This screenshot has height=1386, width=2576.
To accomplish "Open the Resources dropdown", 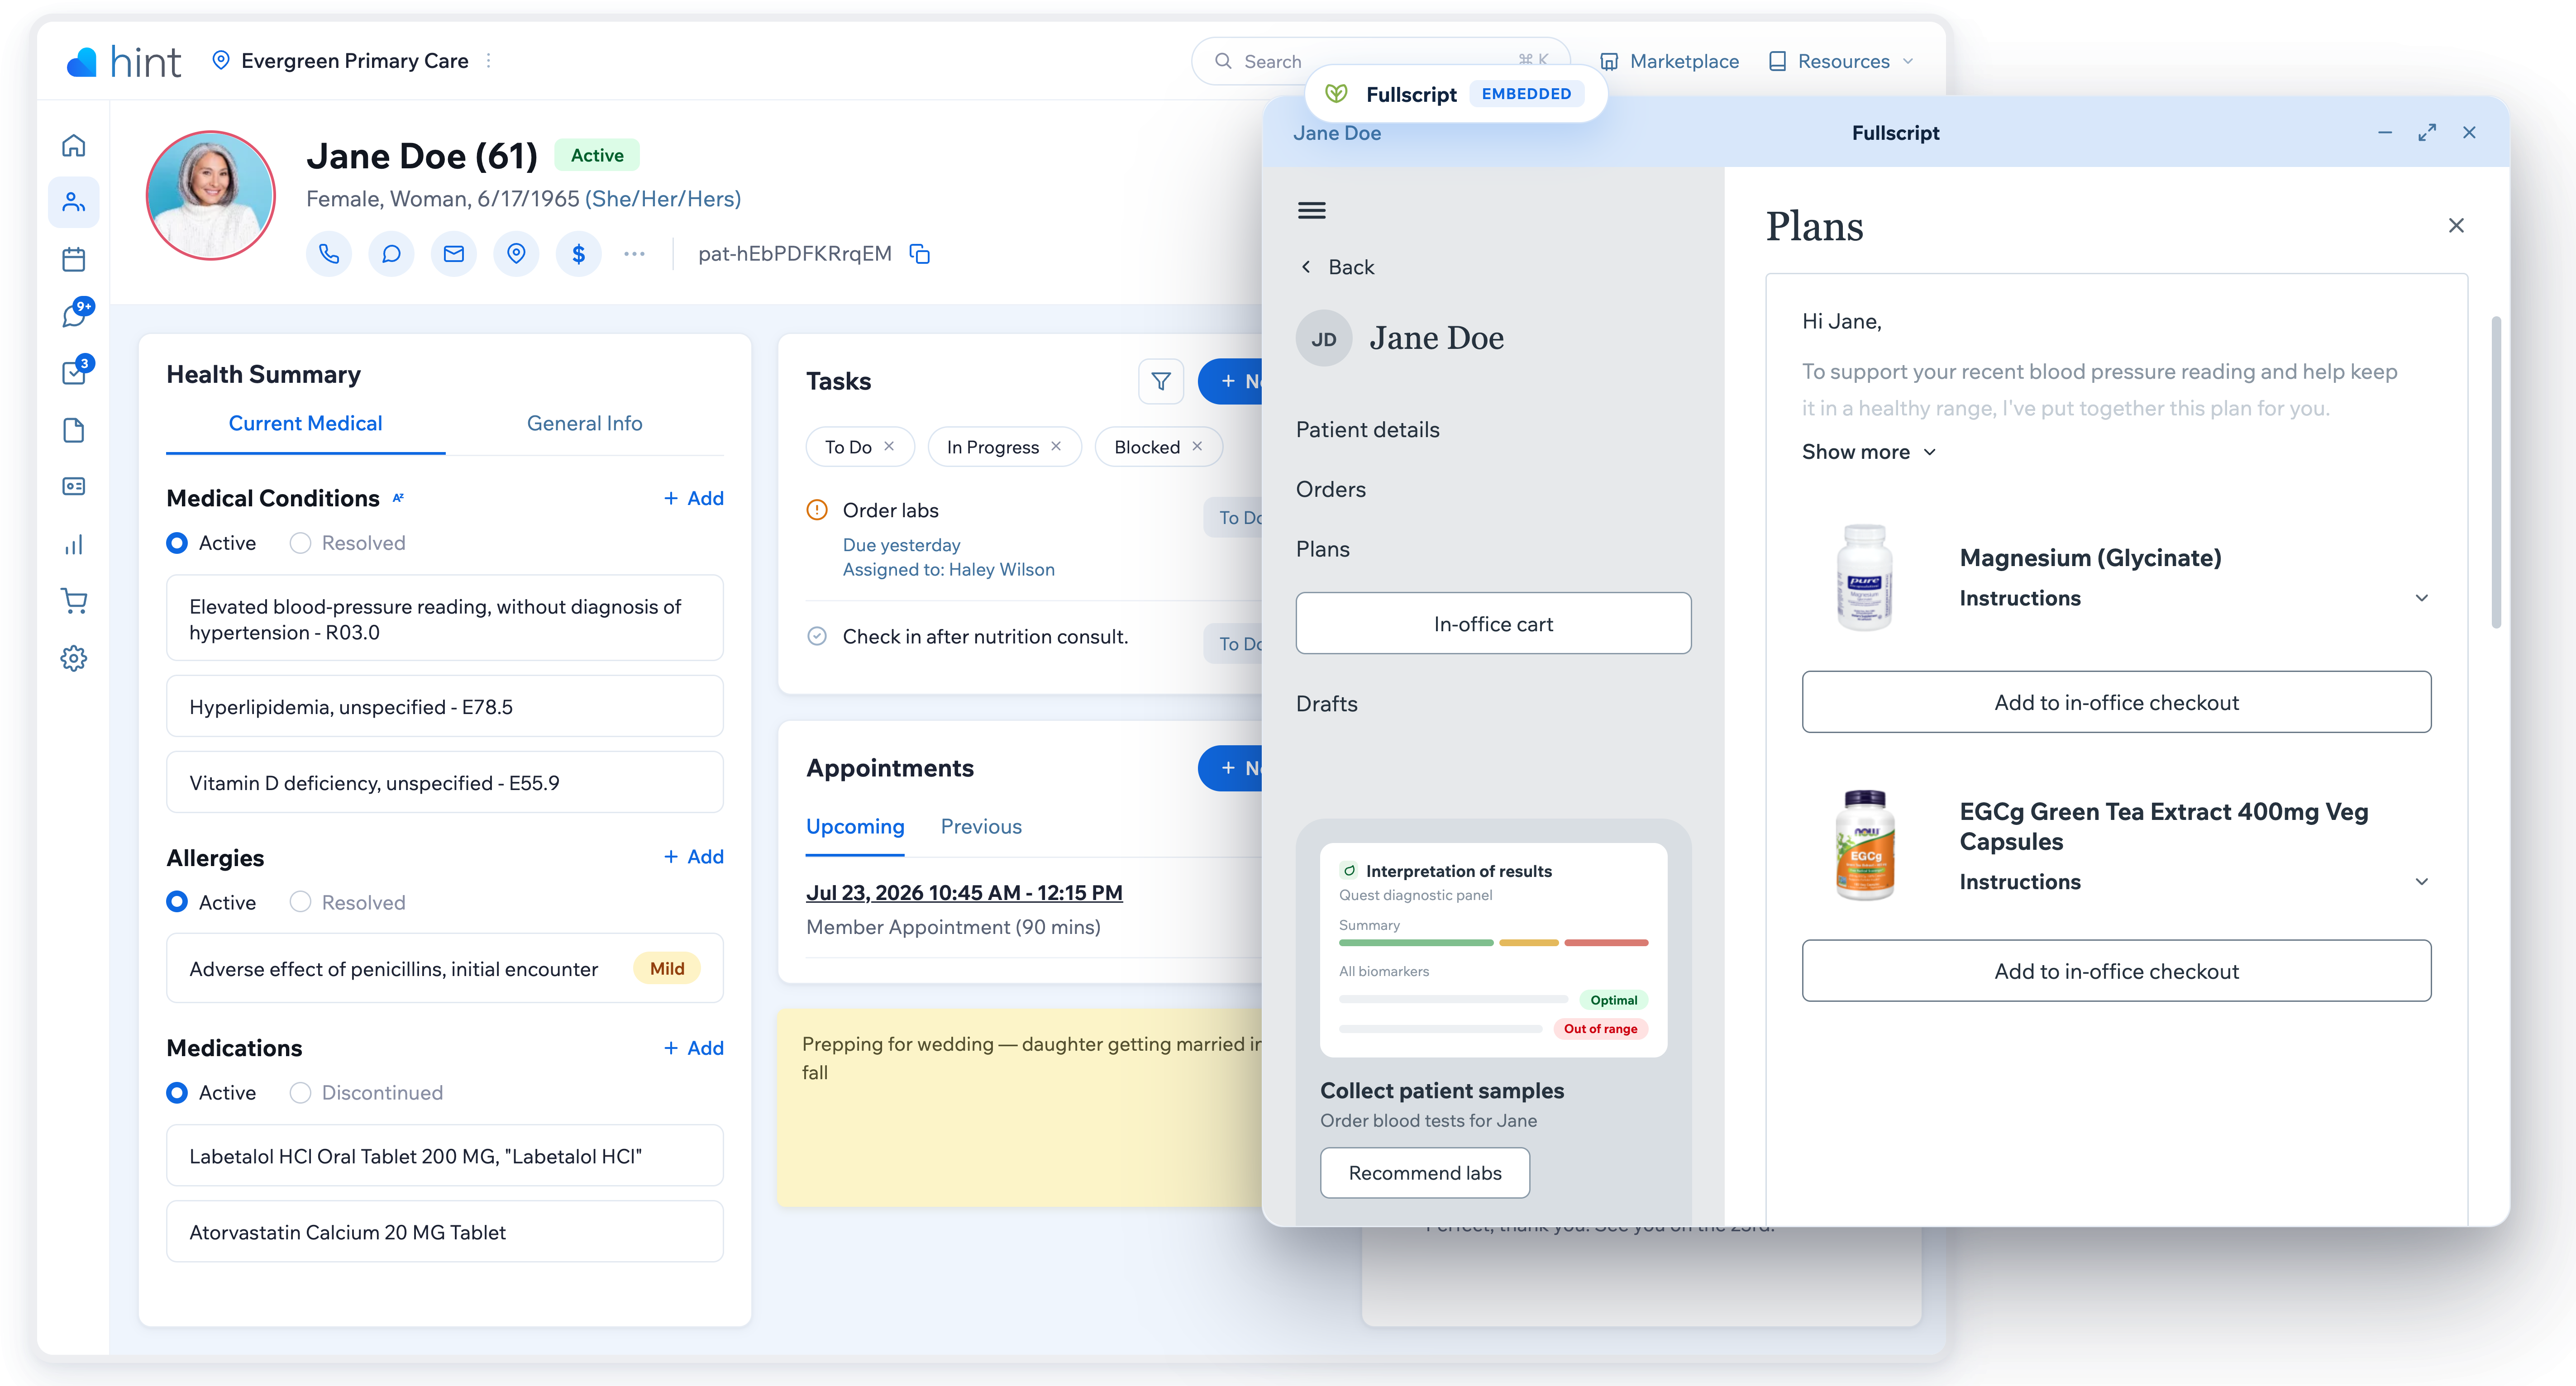I will (x=1841, y=61).
